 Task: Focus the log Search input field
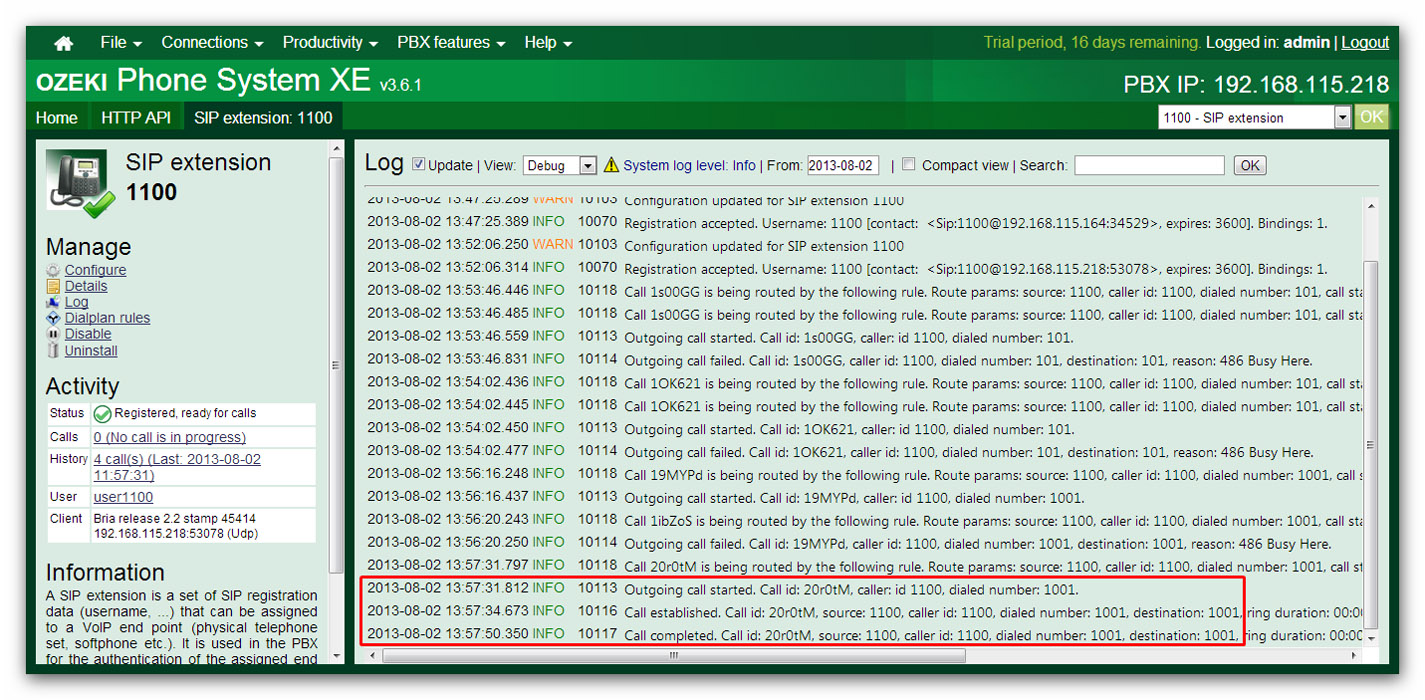click(1149, 165)
